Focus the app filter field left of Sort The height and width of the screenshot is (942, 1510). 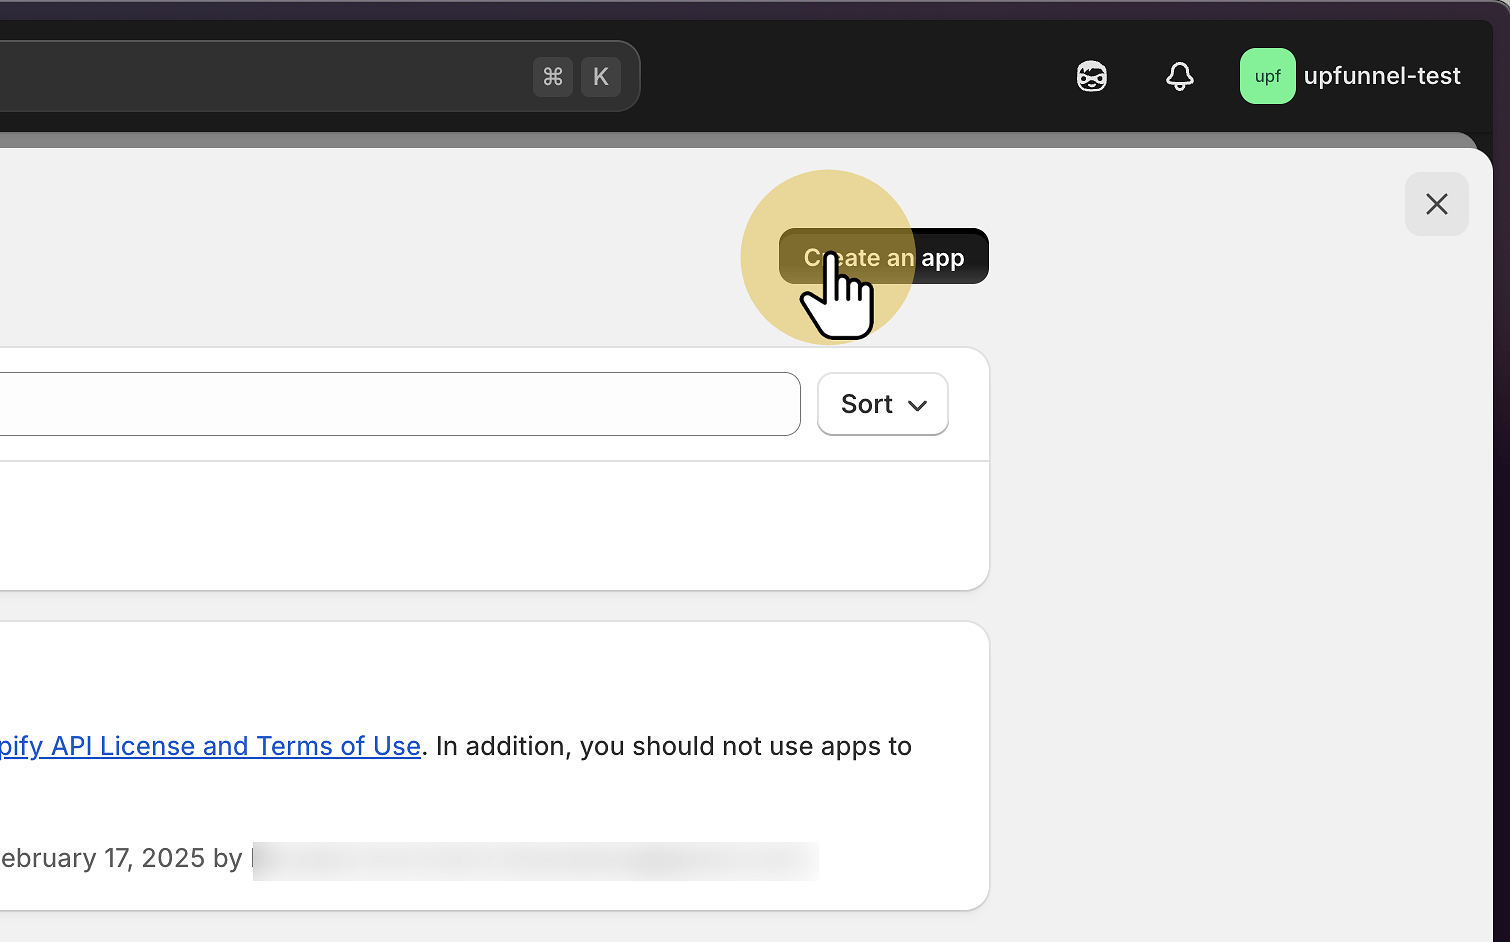(x=400, y=404)
